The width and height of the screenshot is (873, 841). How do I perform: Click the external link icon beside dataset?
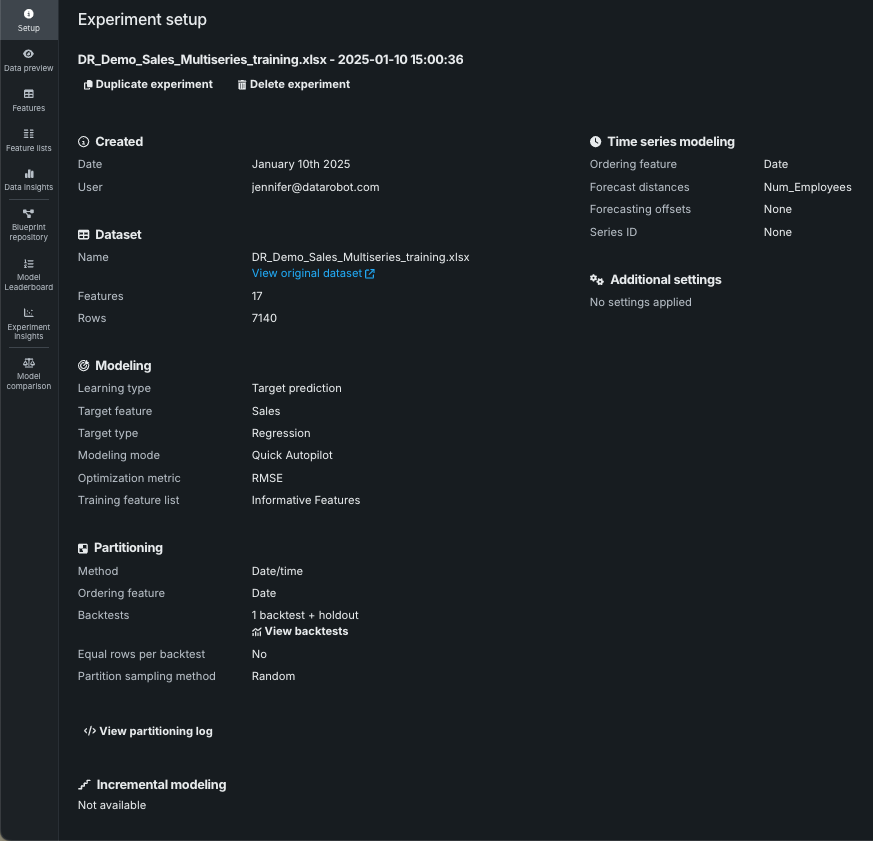click(x=370, y=274)
